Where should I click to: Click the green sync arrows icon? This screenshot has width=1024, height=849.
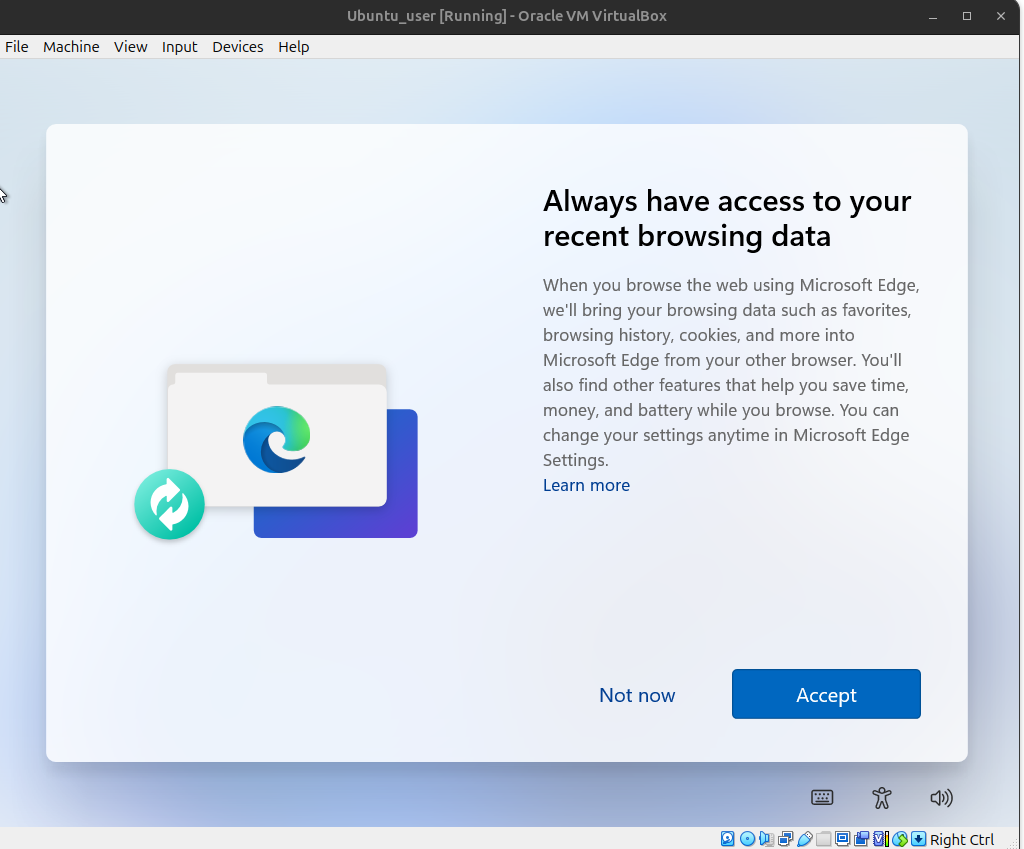pos(170,504)
